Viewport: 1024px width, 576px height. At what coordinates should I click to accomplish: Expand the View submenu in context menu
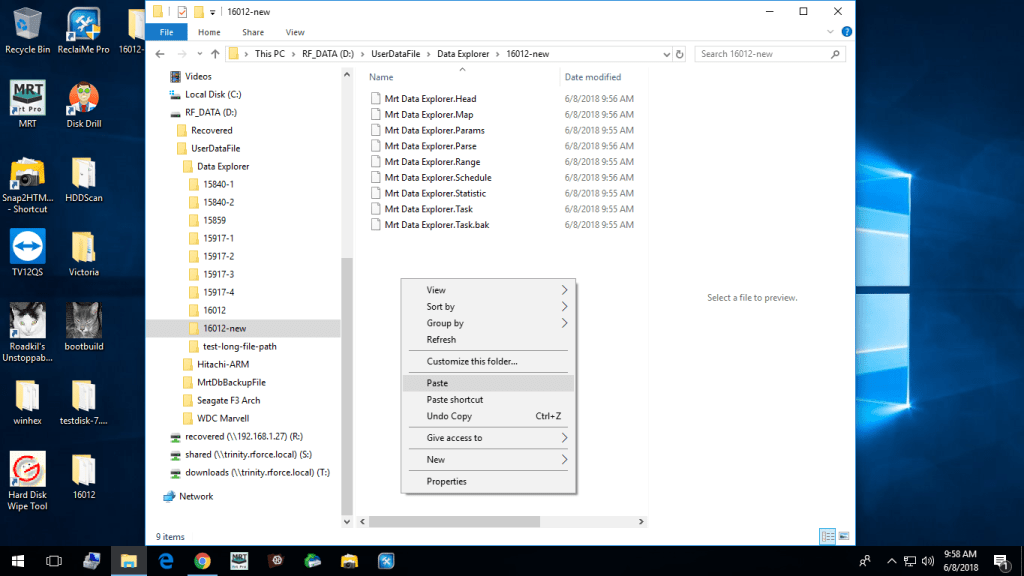(x=487, y=290)
